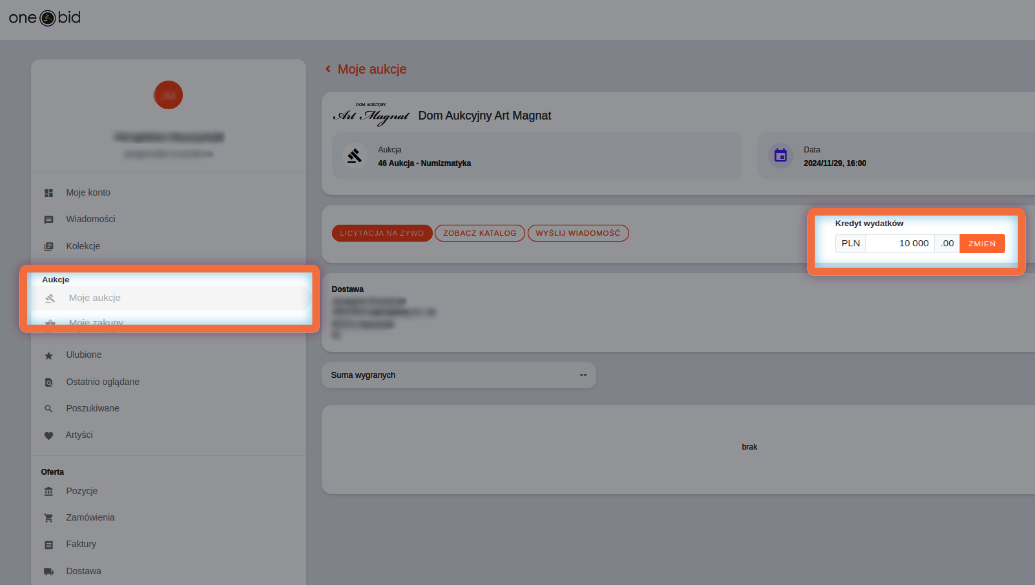Open Moje konto menu item
1035x585 pixels.
(x=88, y=193)
